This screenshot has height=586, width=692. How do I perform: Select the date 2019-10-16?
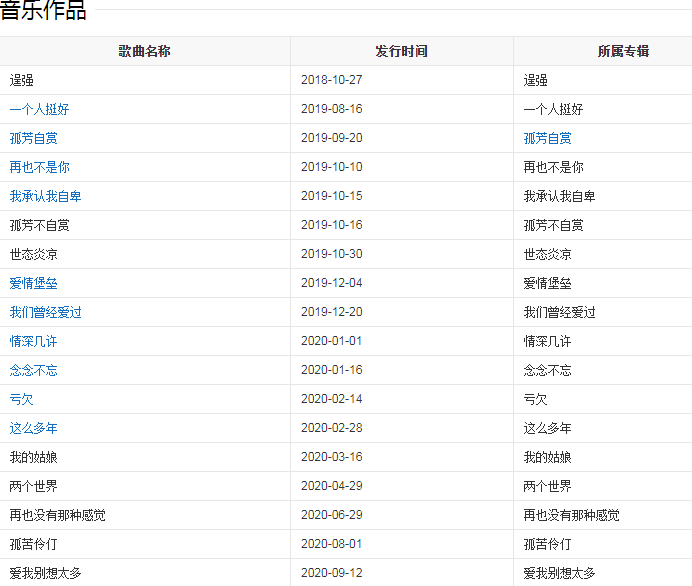(x=331, y=225)
